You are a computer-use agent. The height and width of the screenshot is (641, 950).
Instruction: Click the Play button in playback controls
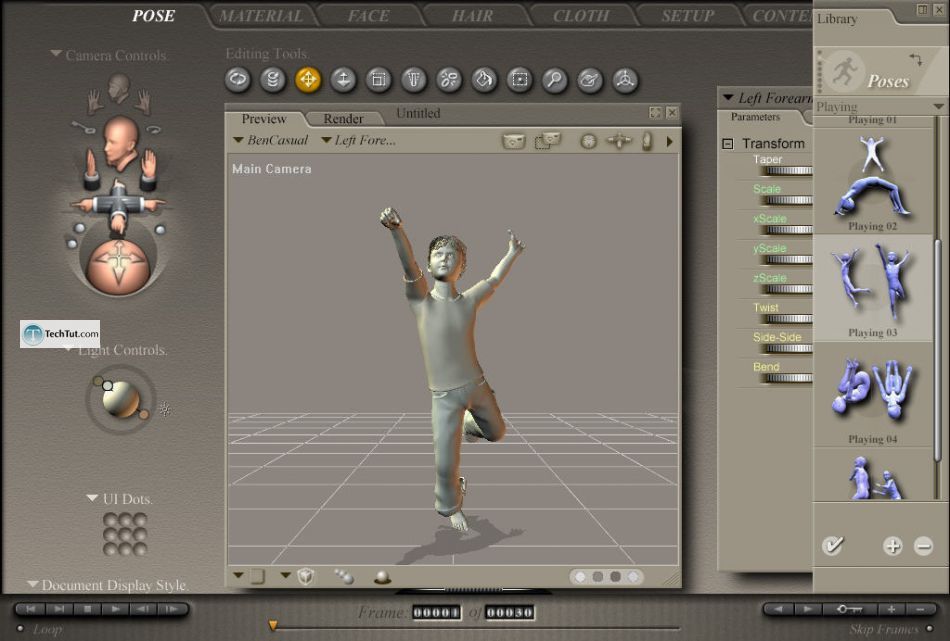click(115, 609)
